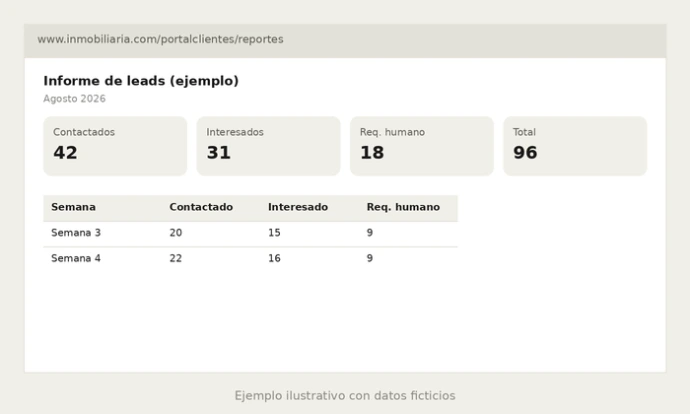Click the Req. humano table column header
The width and height of the screenshot is (690, 414).
pyautogui.click(x=403, y=207)
